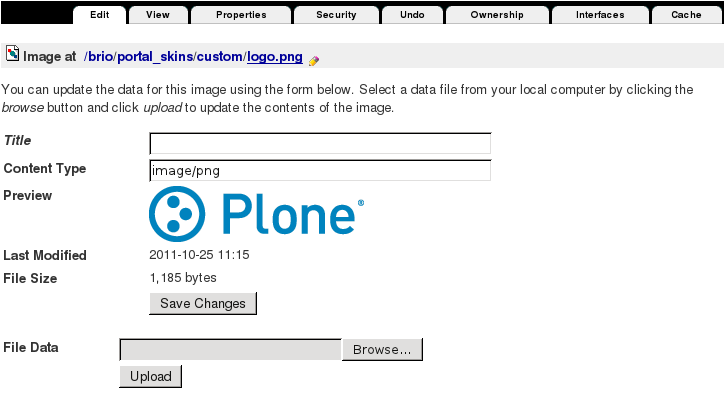Click the '1,185 bytes' file size value
Screen dimensions: 724x399
183,278
